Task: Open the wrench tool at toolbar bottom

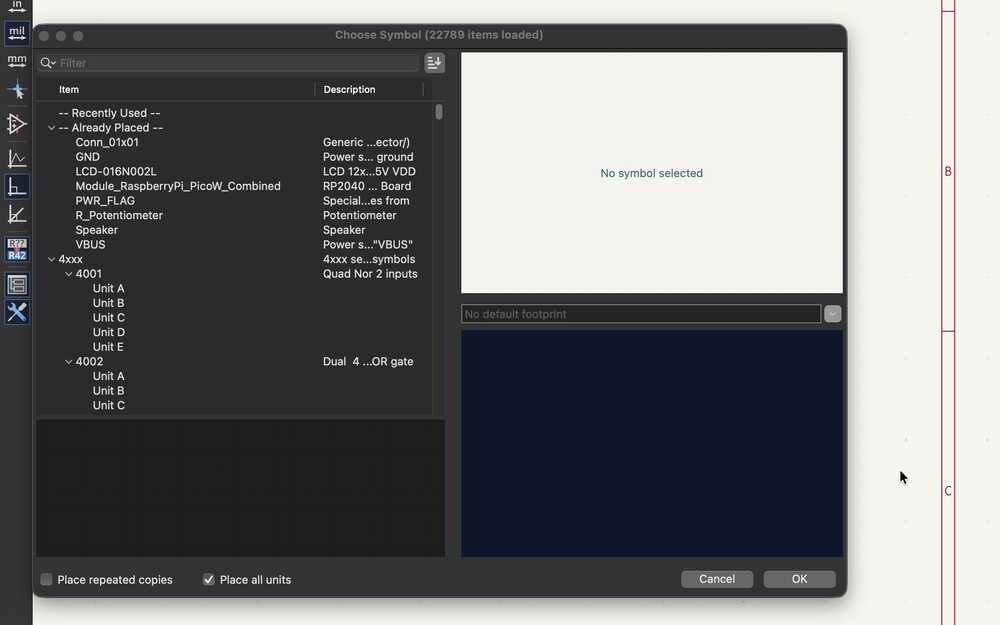Action: pos(16,311)
